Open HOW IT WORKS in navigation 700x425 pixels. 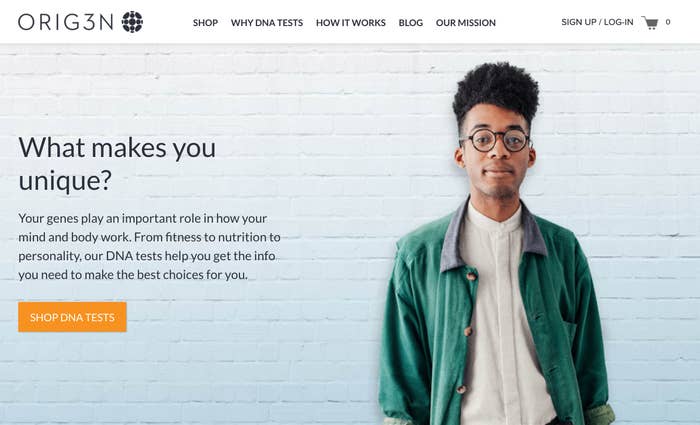[x=351, y=23]
